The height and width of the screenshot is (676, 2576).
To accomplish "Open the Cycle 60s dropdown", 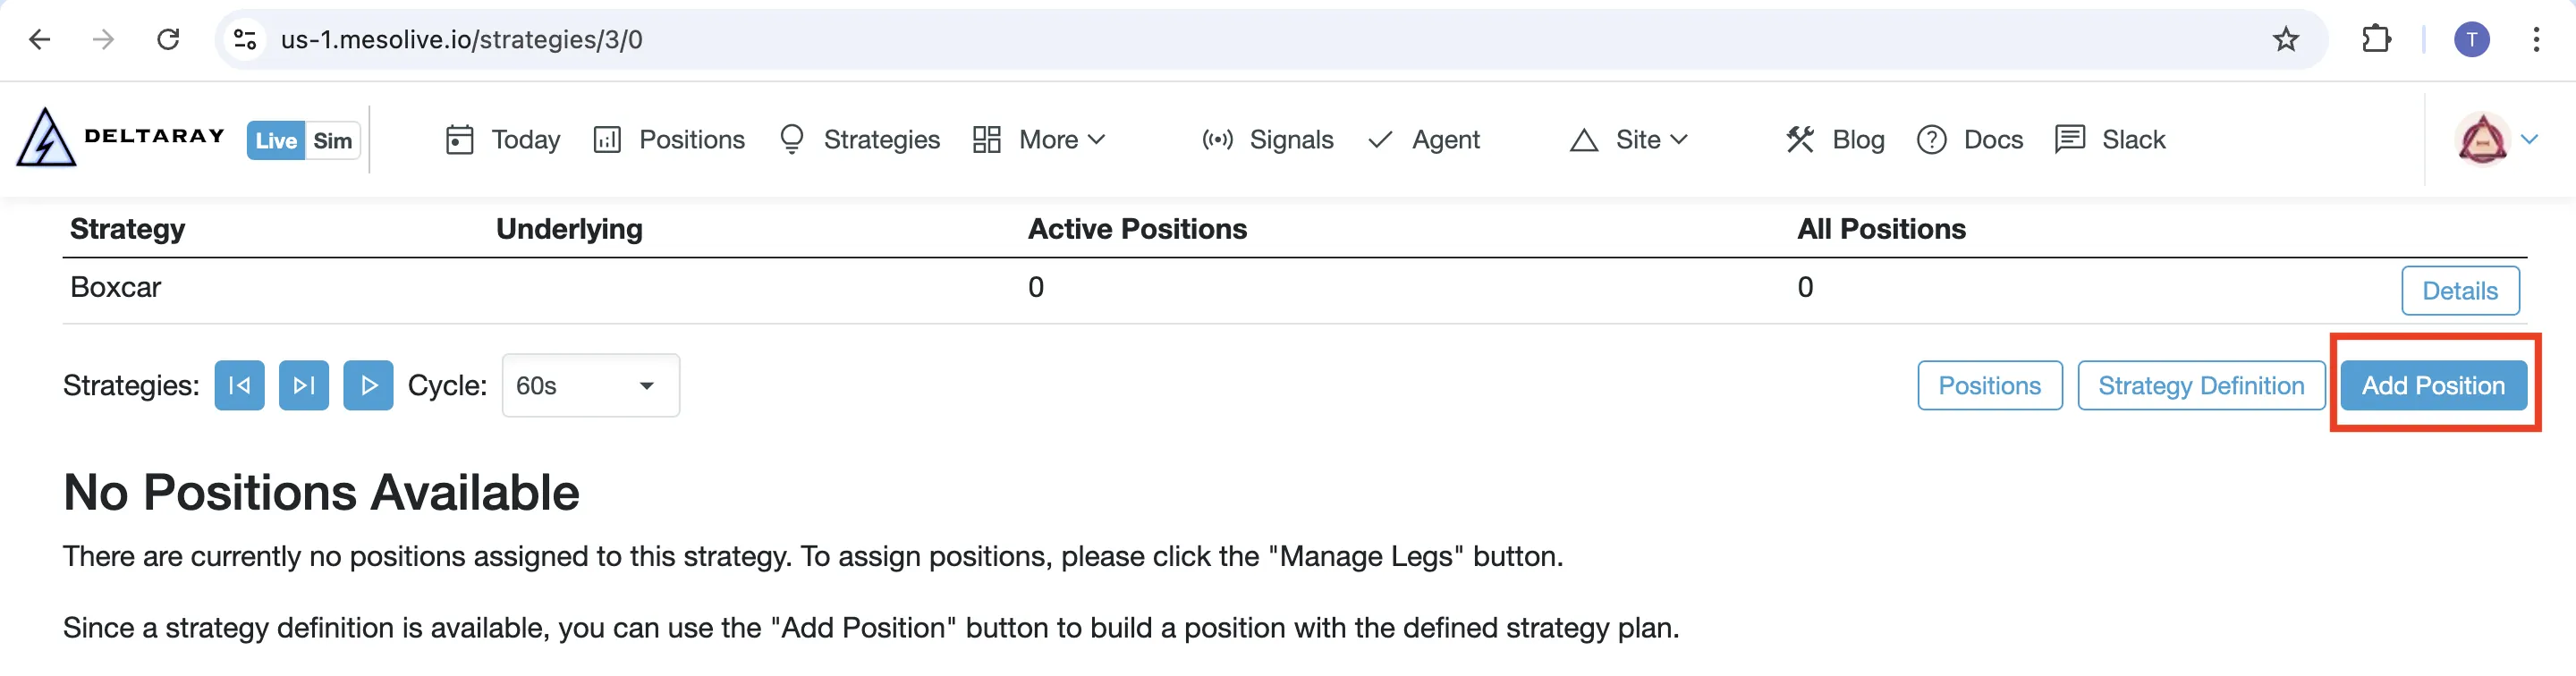I will click(590, 385).
